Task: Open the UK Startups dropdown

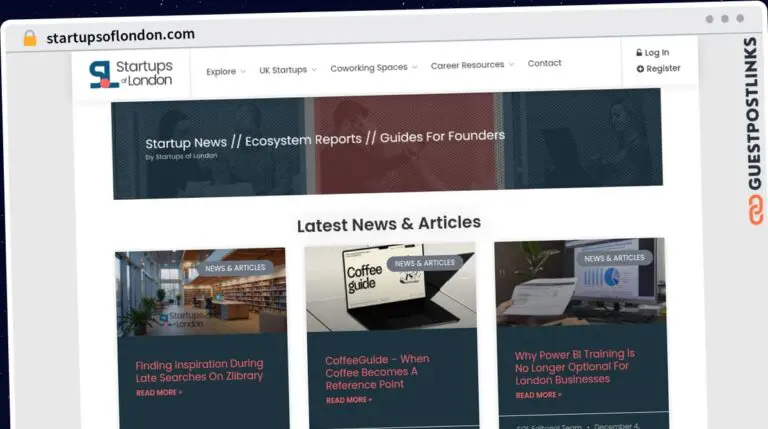Action: pyautogui.click(x=288, y=70)
